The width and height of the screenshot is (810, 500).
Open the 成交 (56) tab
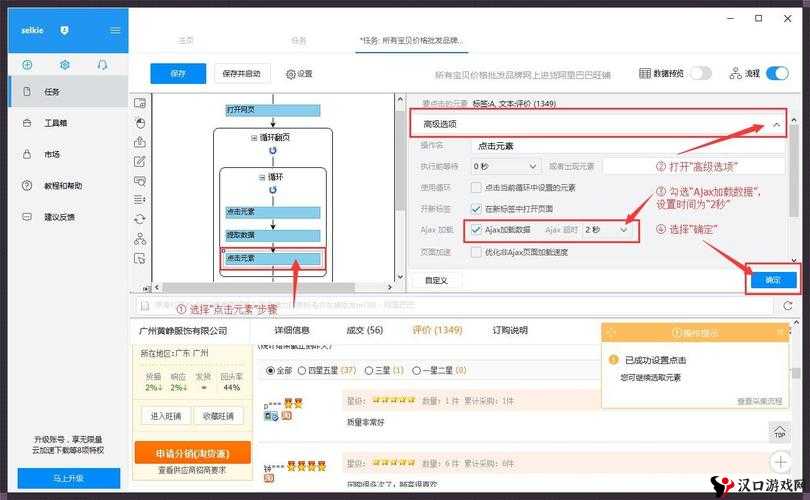(x=364, y=330)
